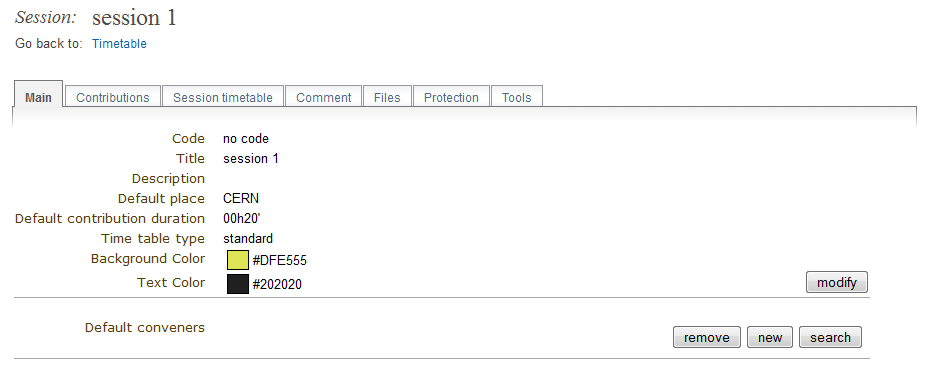Click the yellow Background Color swatch
Viewport: 930px width, 387px height.
click(x=238, y=260)
